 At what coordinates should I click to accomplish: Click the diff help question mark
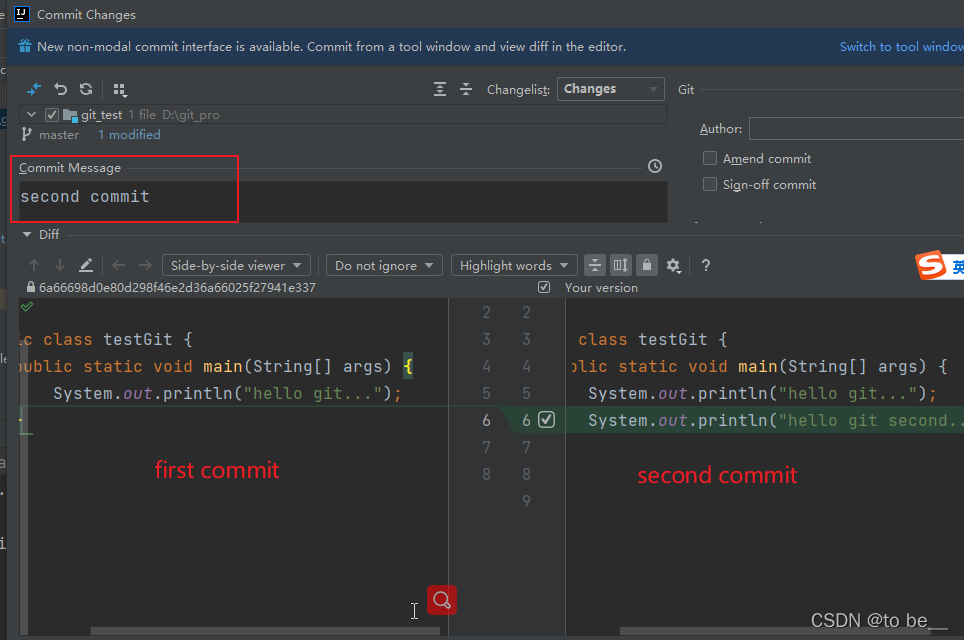706,265
